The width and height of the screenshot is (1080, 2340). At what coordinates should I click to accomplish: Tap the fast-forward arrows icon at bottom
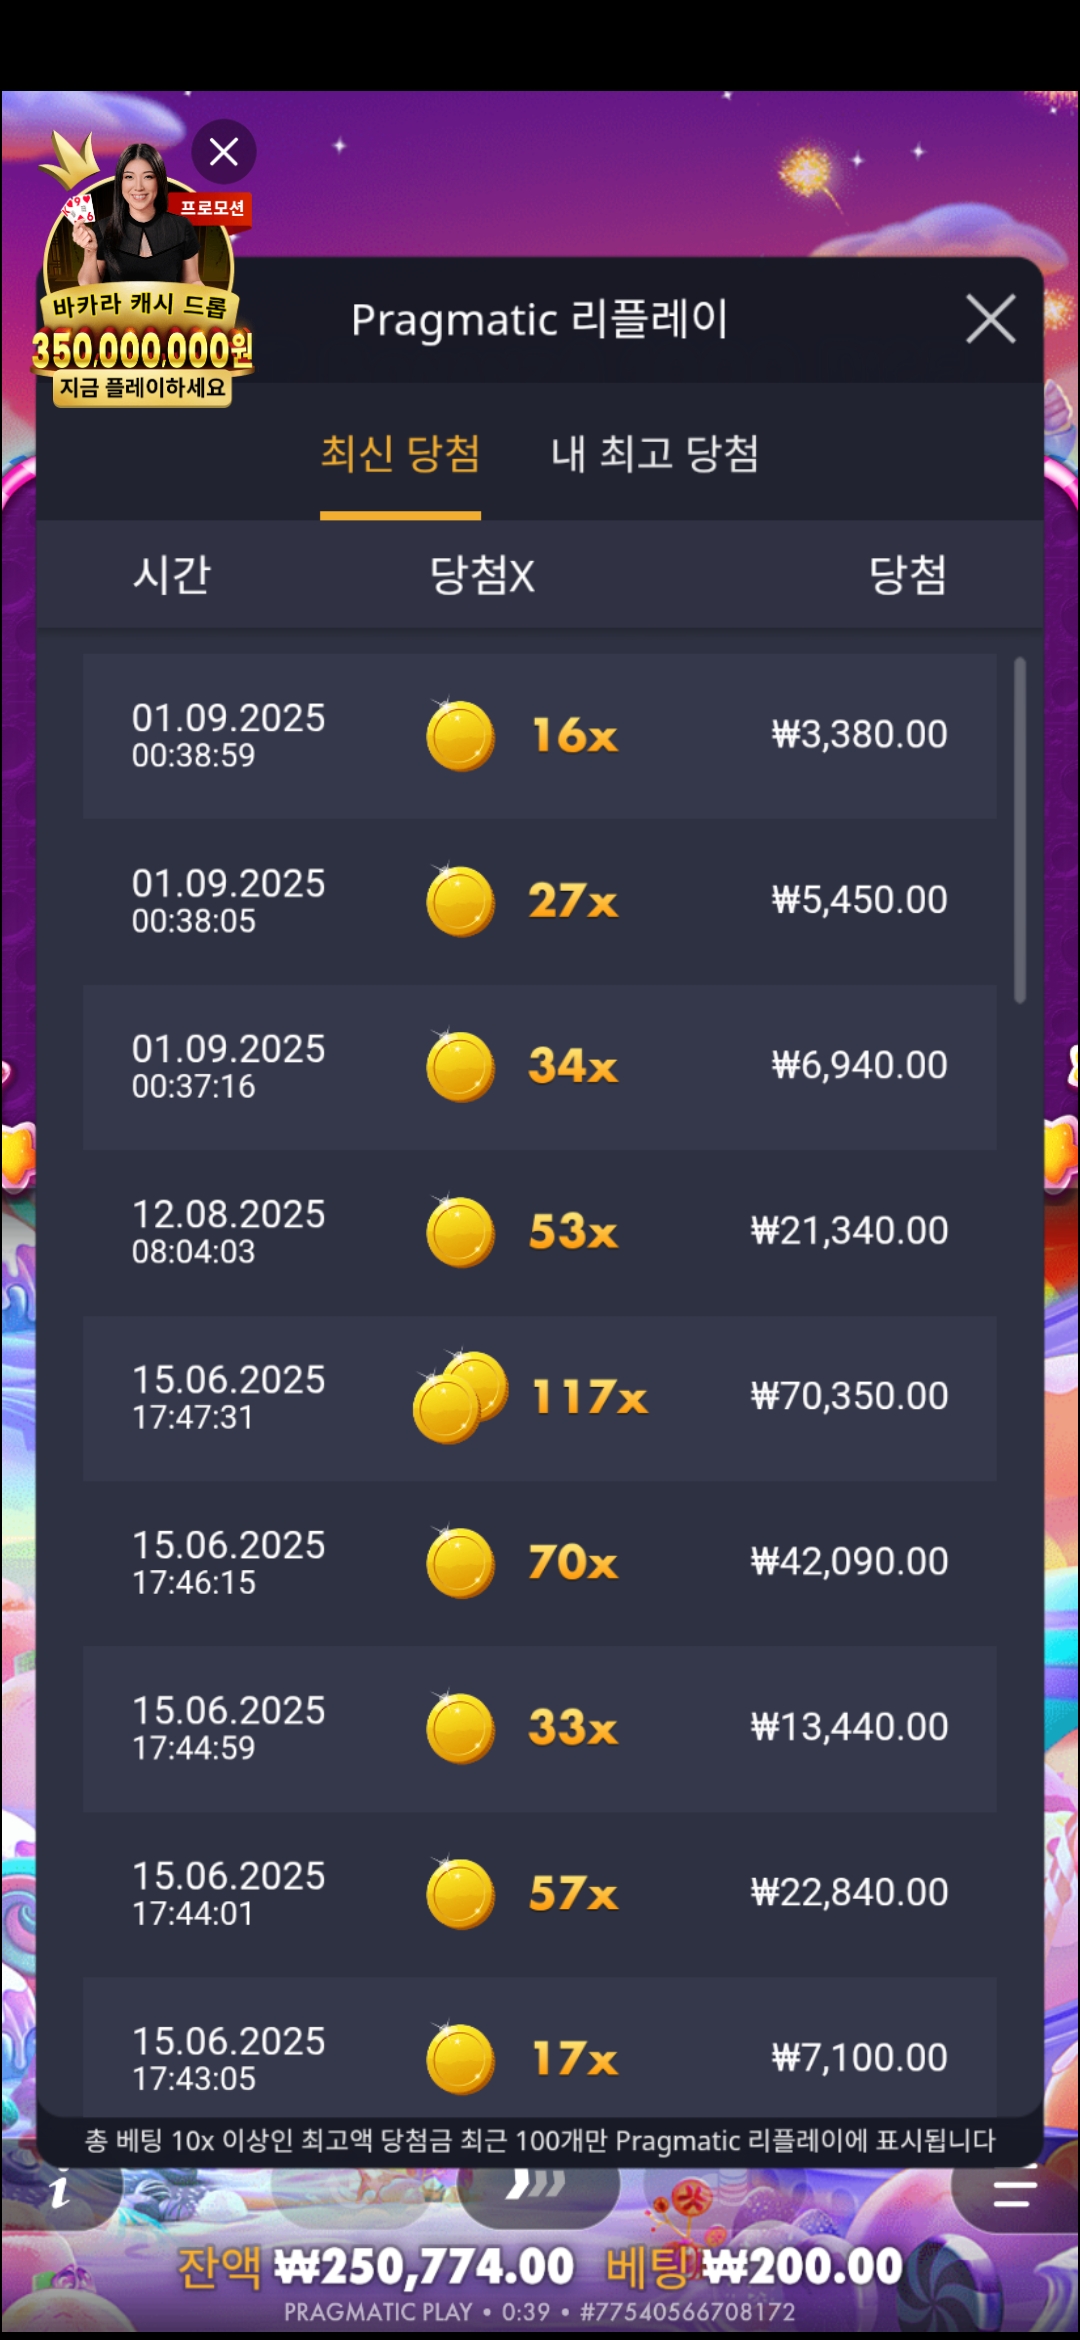[535, 2186]
